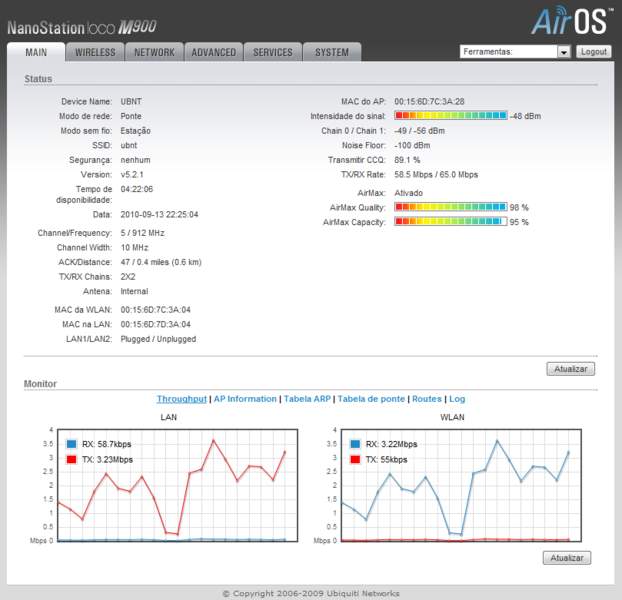Click SSID value ubnt
Viewport: 622px width, 600px height.
coord(129,146)
